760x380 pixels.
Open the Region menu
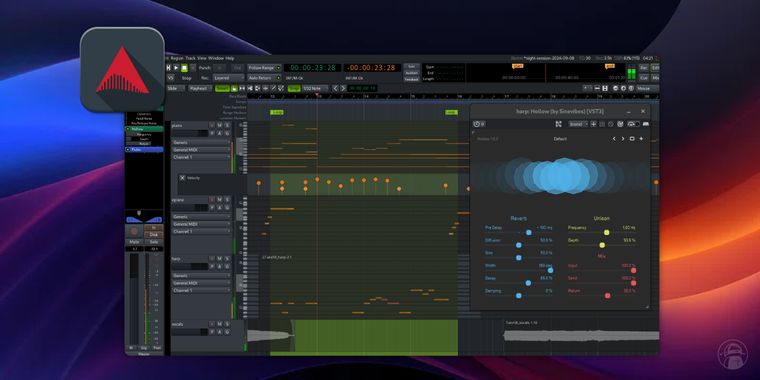pos(177,58)
